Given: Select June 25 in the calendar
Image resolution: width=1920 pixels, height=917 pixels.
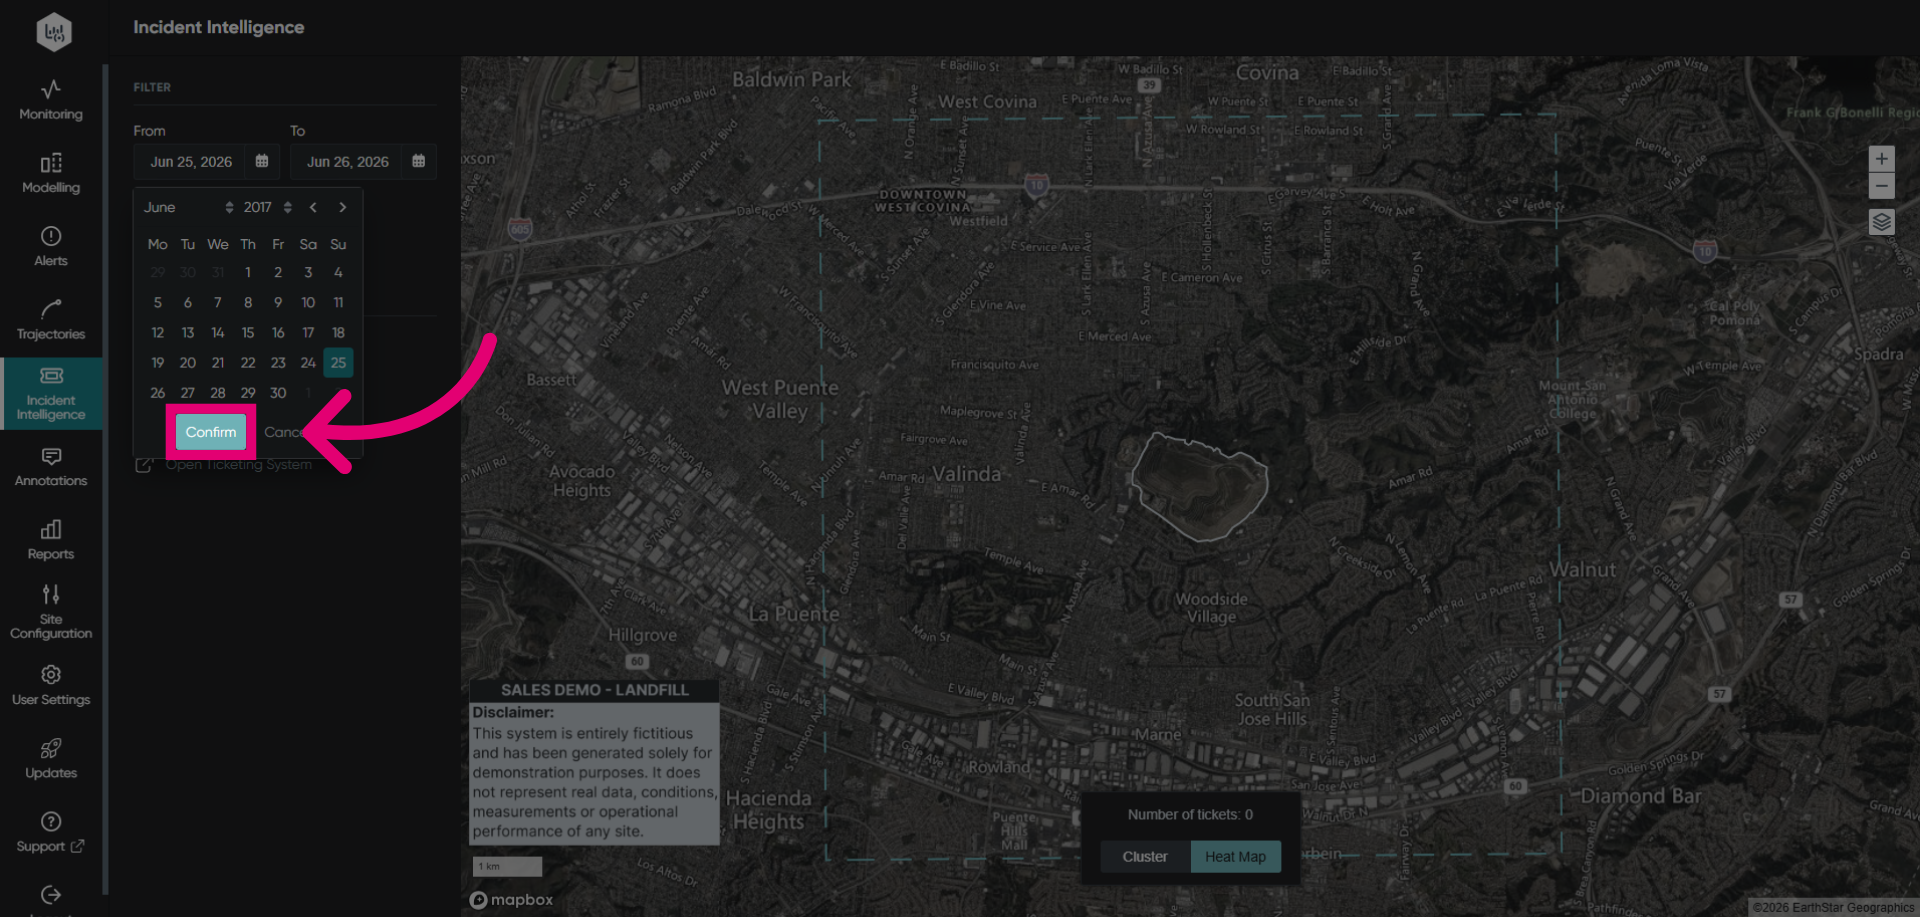Looking at the screenshot, I should tap(338, 363).
